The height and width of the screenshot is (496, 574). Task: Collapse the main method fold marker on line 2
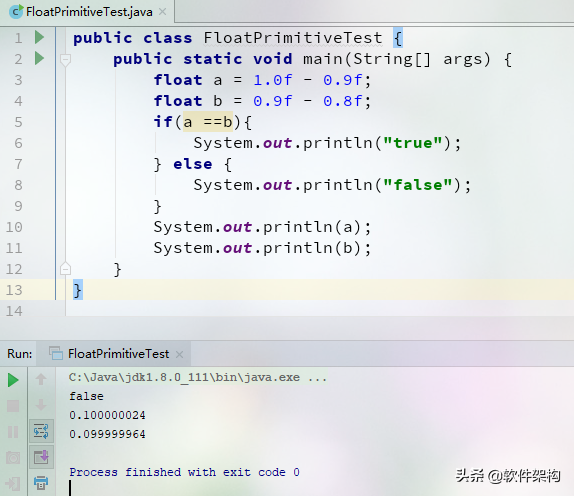coord(66,59)
